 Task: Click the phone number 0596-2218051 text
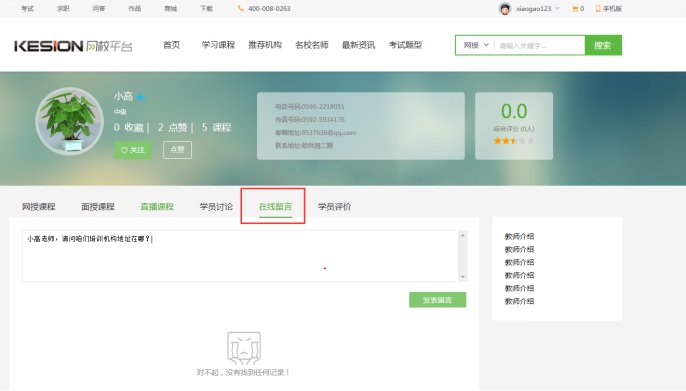click(x=323, y=106)
